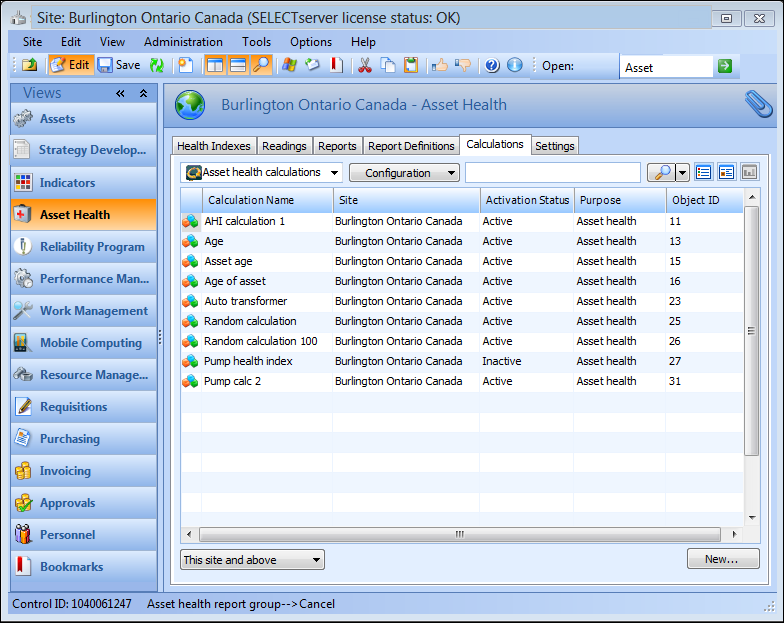
Task: Open the Asset health calculations dropdown
Action: tap(262, 172)
